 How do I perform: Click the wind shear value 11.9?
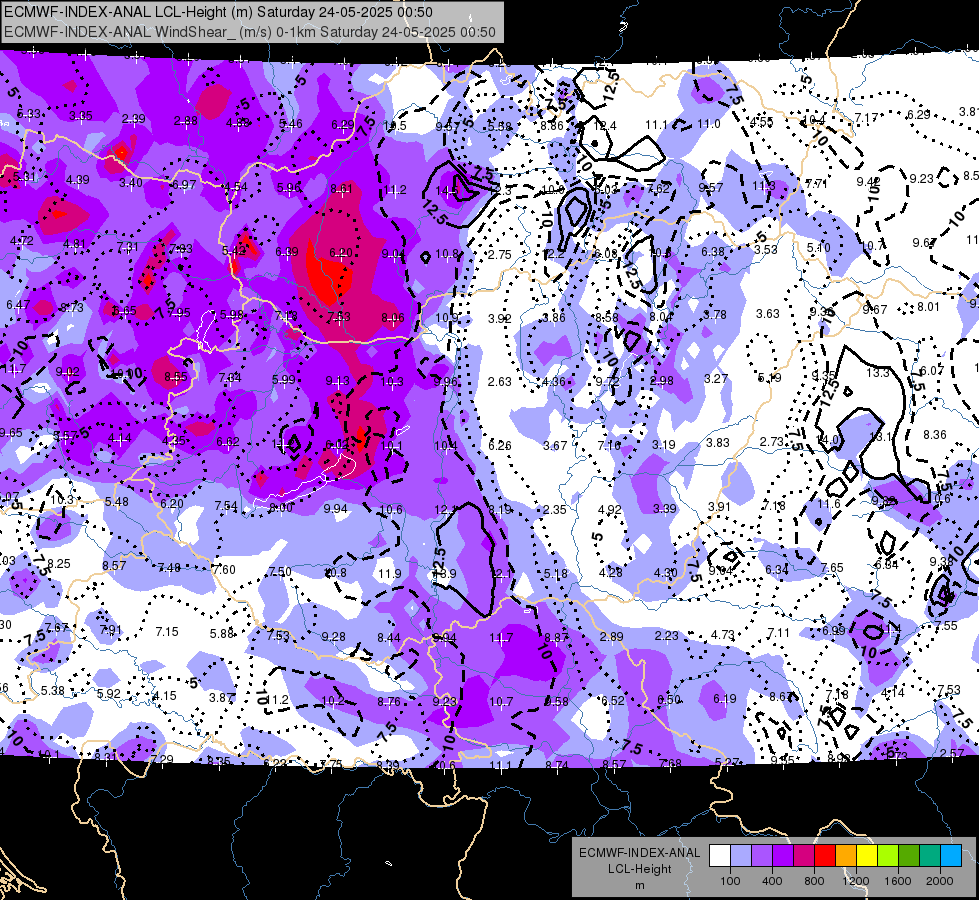coord(390,573)
